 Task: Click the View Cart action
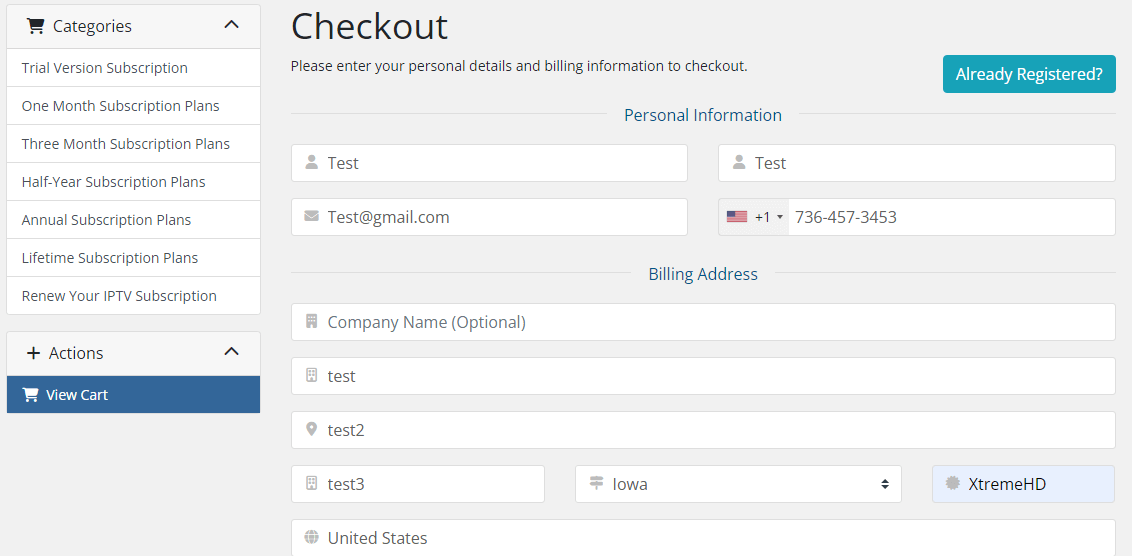coord(77,395)
